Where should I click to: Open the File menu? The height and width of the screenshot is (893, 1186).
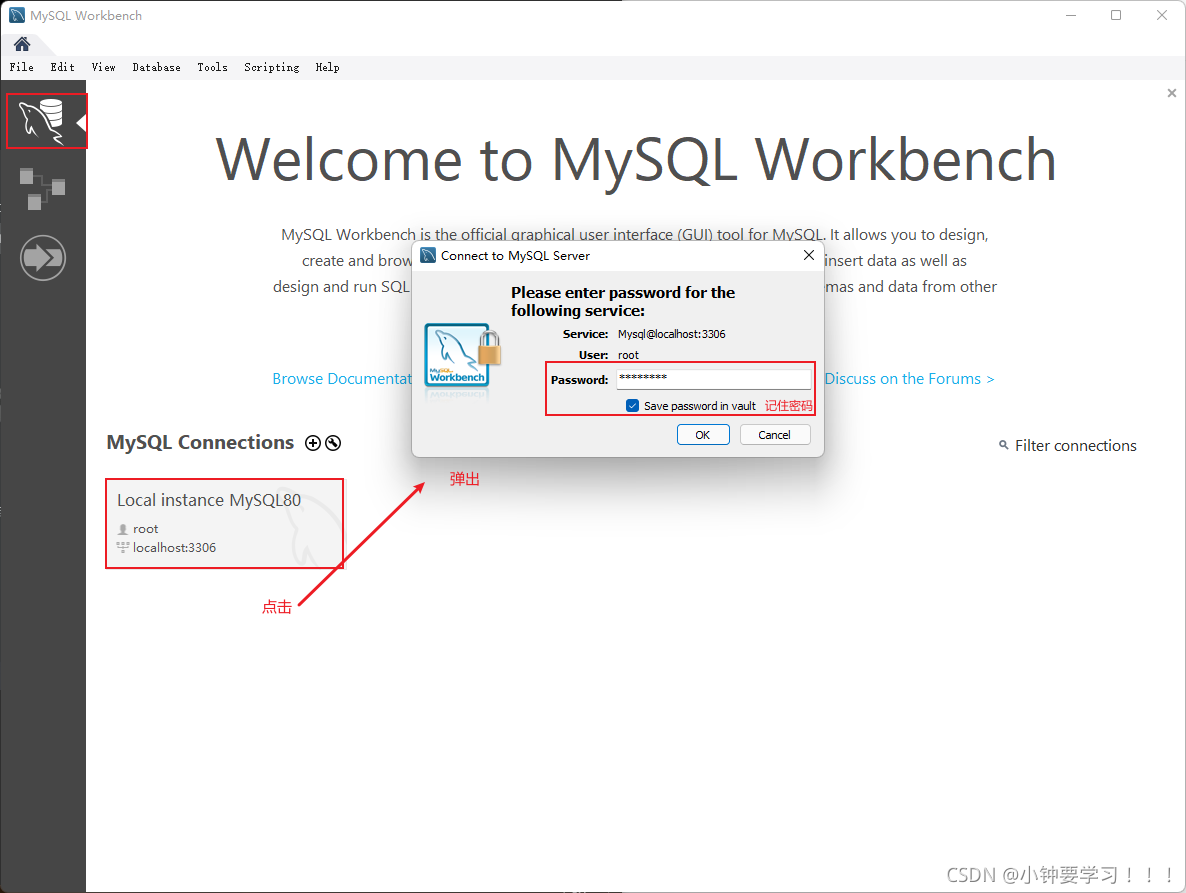(22, 67)
